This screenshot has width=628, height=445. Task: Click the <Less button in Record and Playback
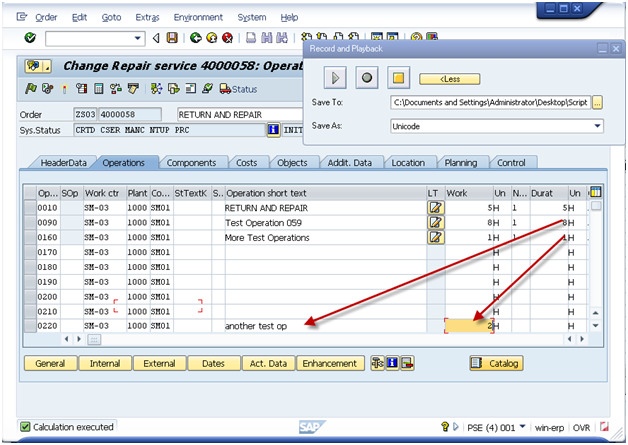pos(449,79)
